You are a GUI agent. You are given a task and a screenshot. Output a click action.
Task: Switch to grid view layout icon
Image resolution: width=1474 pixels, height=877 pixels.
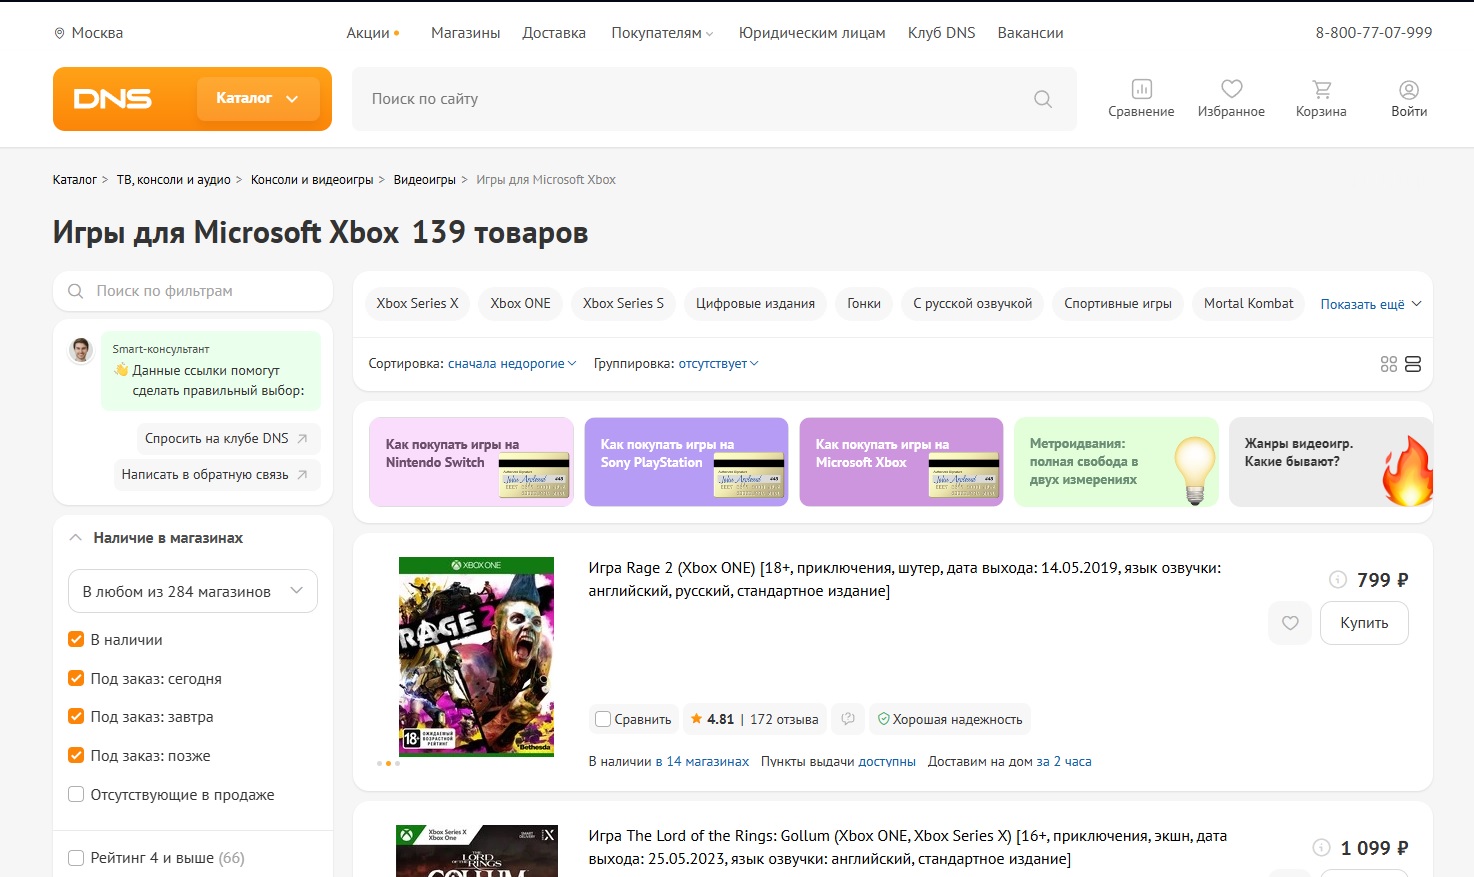tap(1388, 364)
